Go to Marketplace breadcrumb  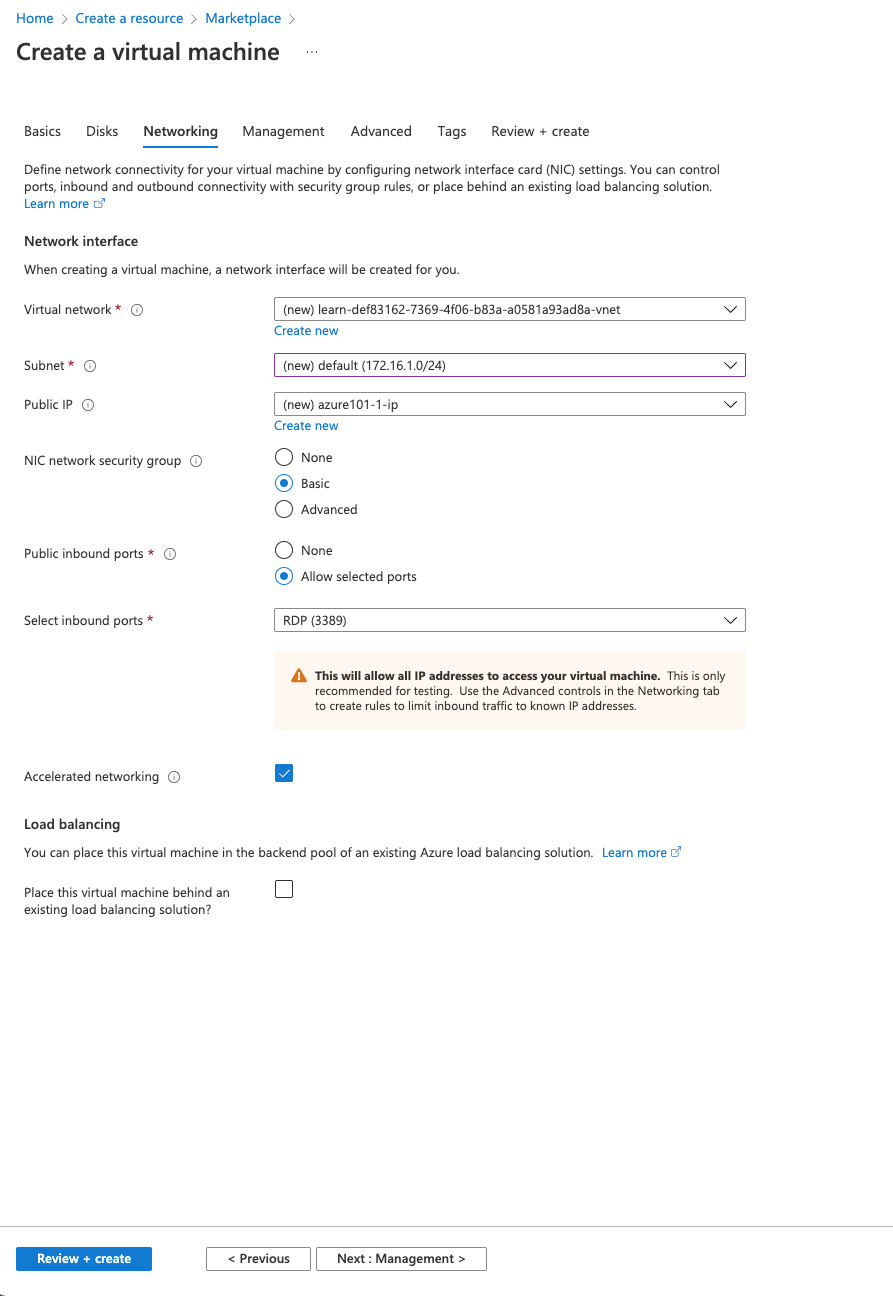[x=243, y=18]
